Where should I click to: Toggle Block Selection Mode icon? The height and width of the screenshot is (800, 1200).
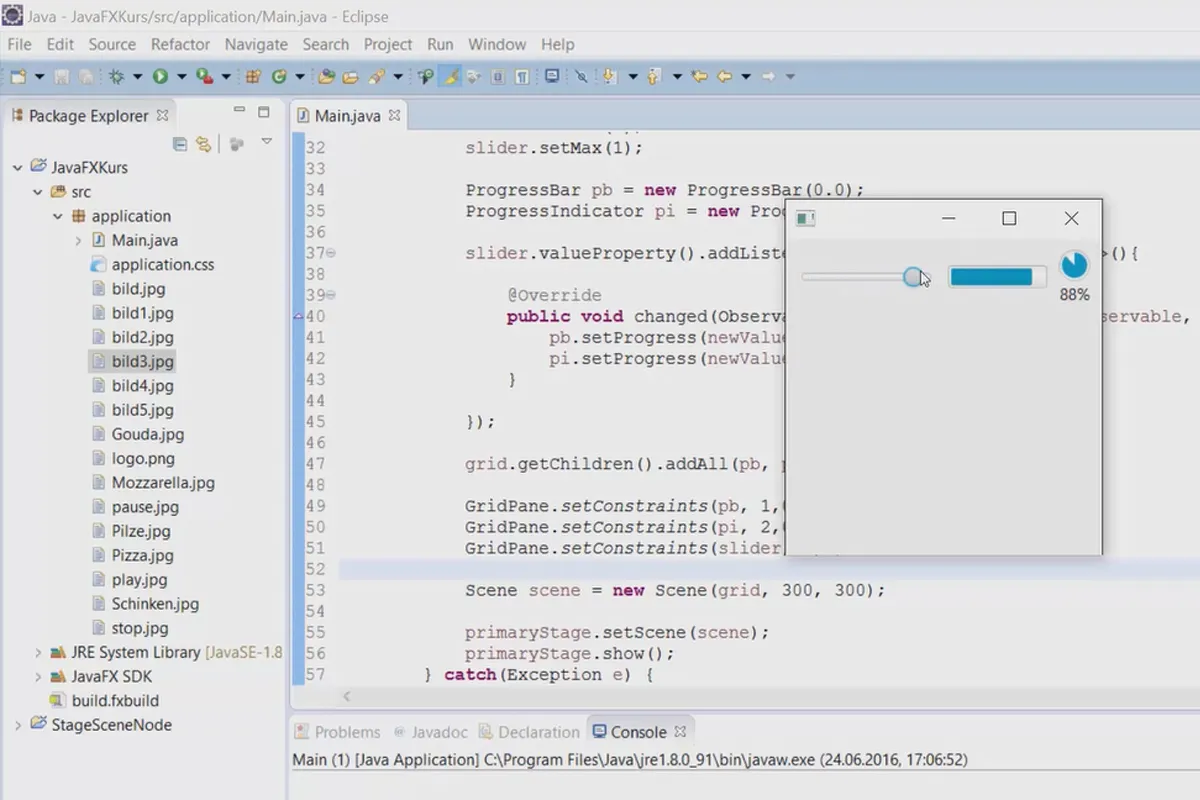(497, 76)
